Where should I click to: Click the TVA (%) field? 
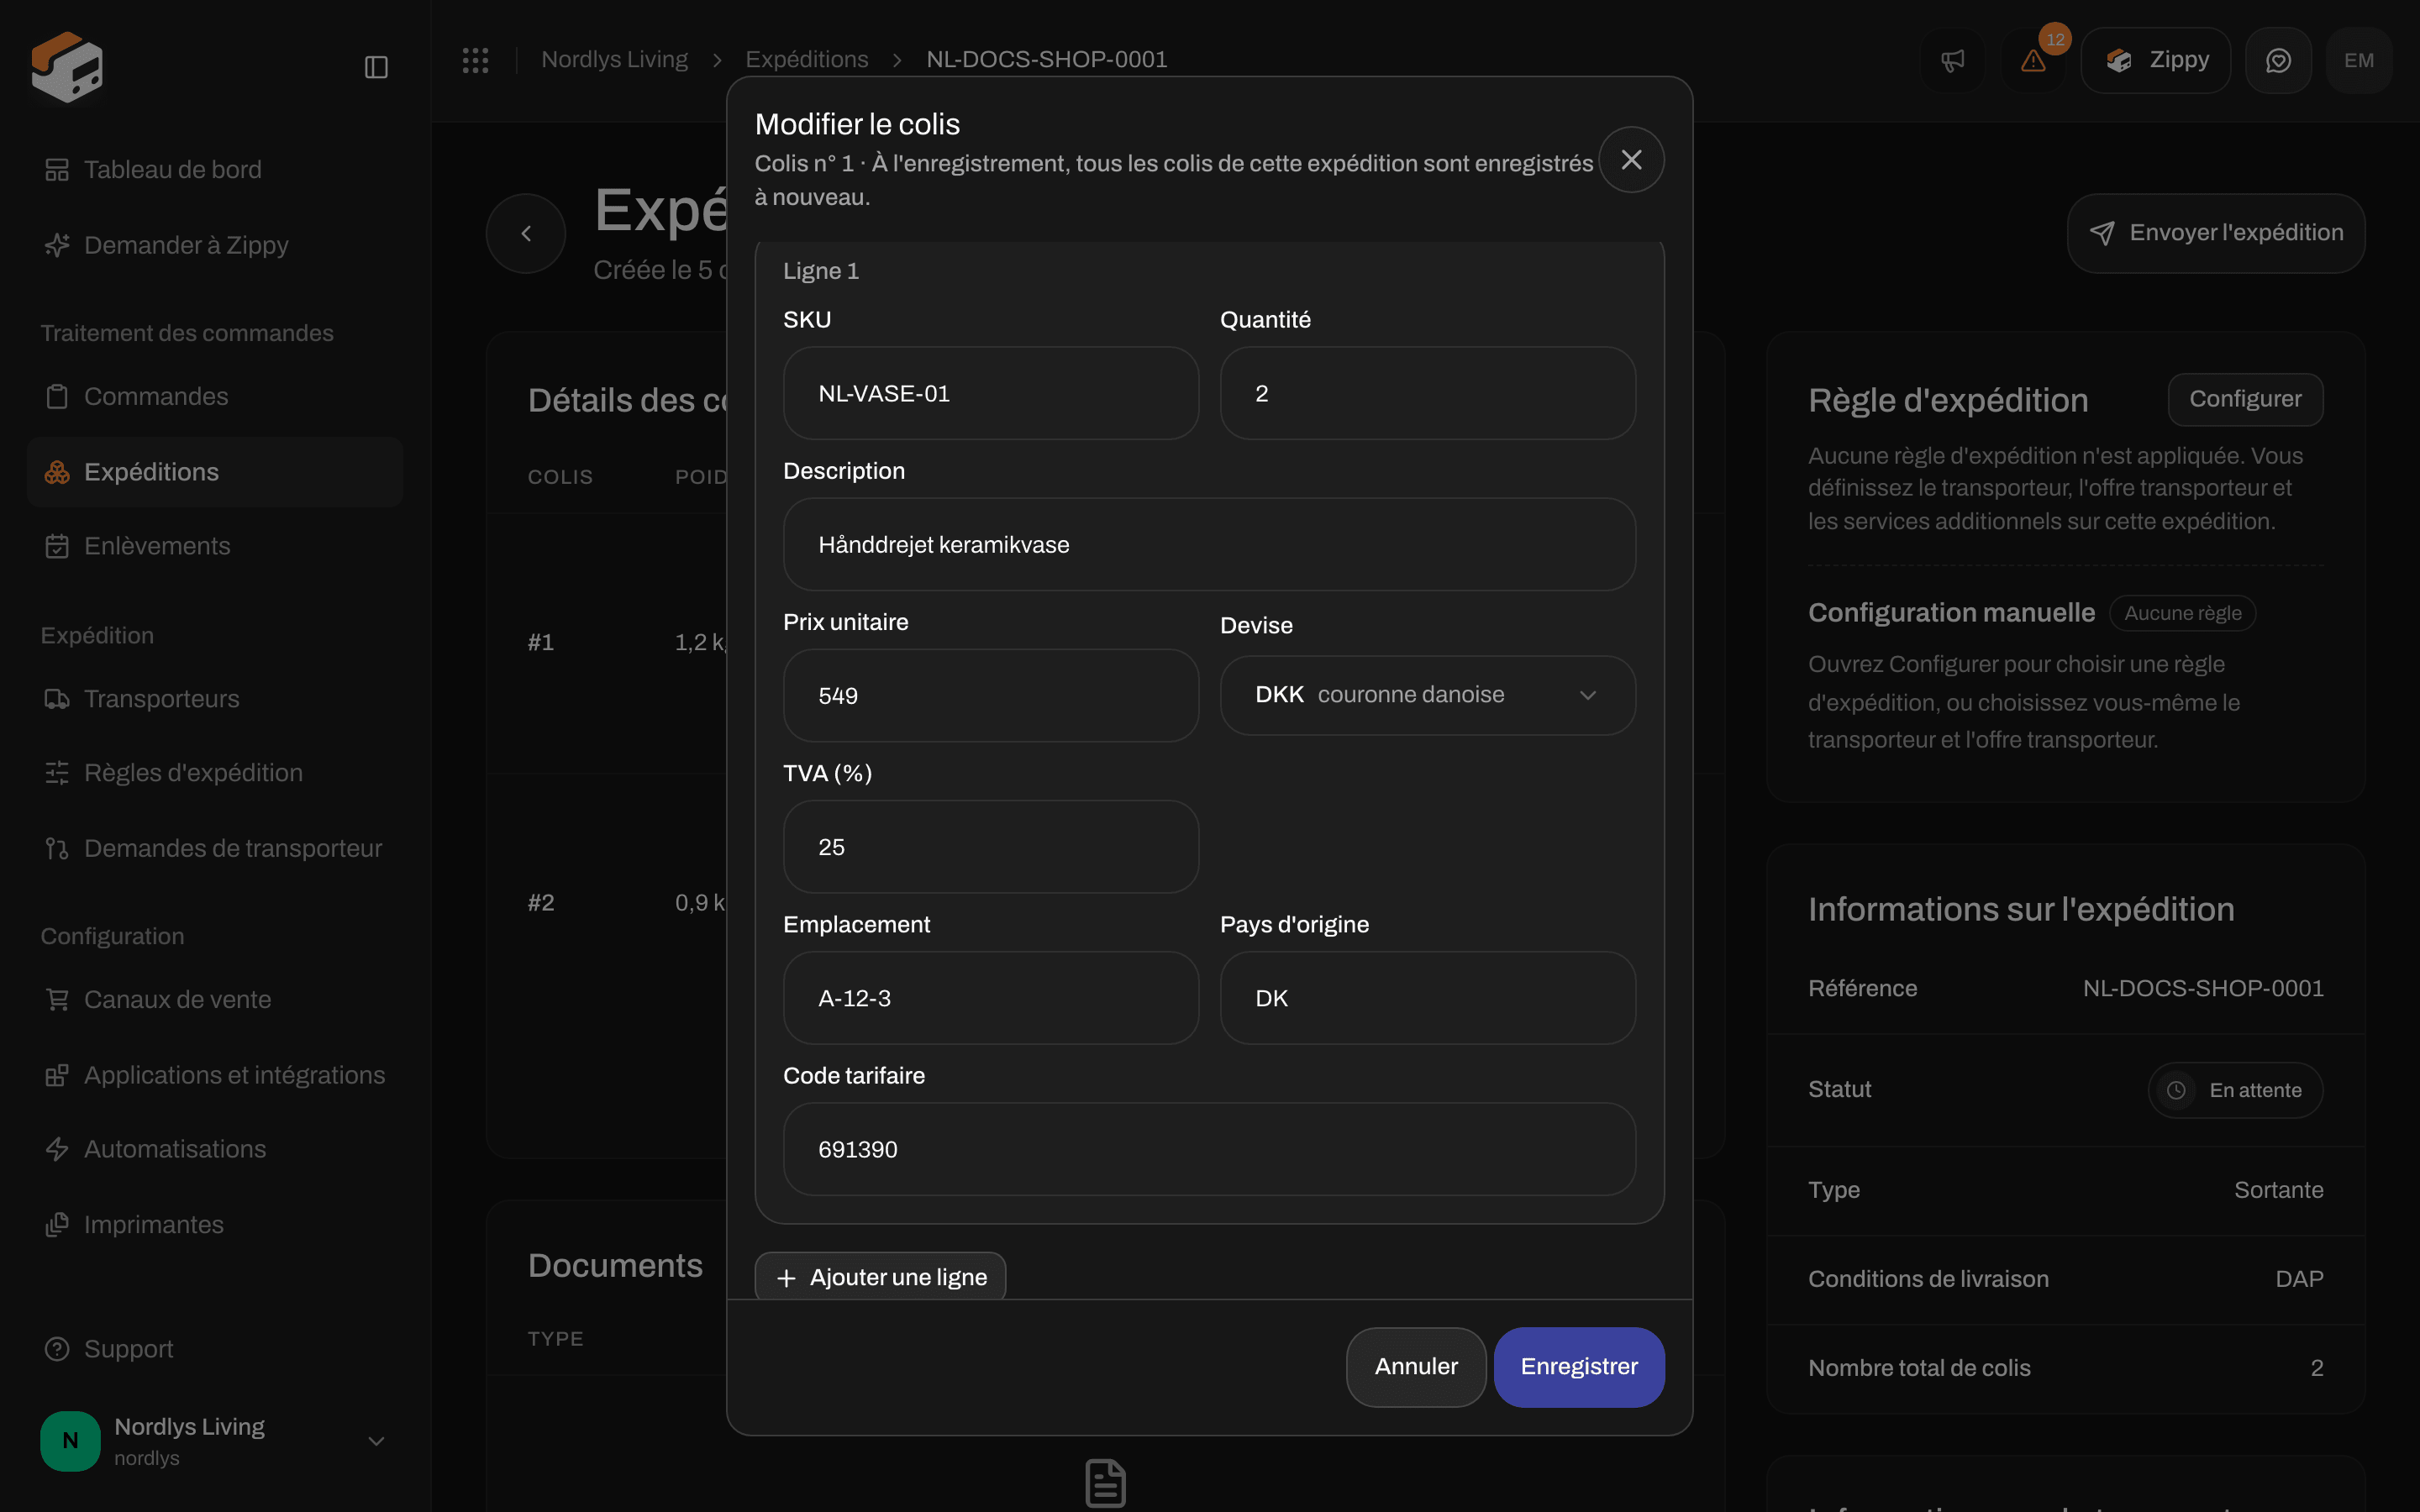point(990,847)
